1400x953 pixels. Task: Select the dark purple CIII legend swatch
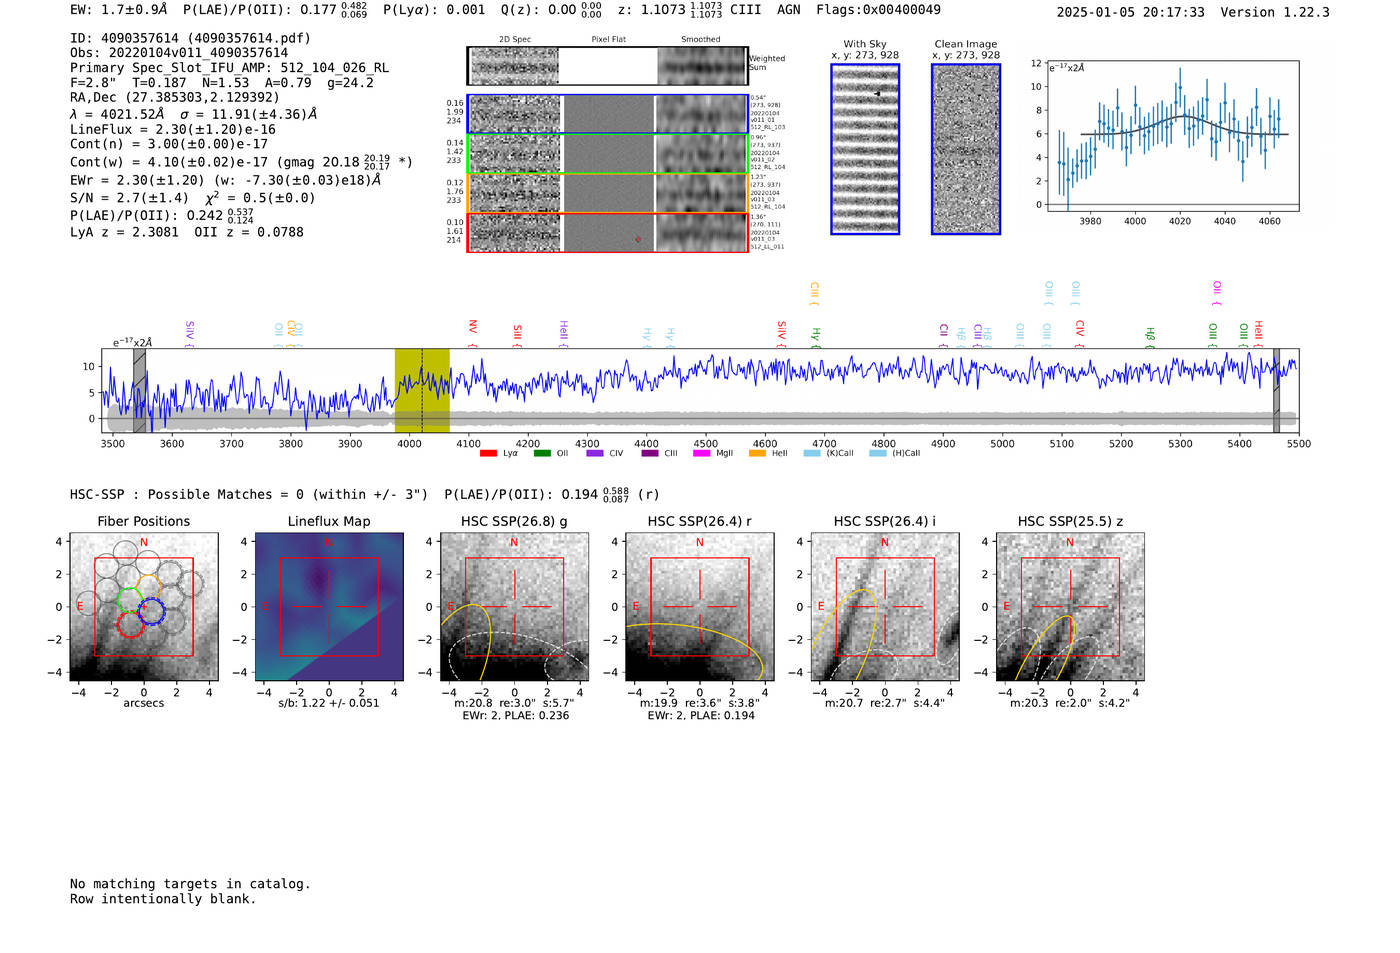650,454
